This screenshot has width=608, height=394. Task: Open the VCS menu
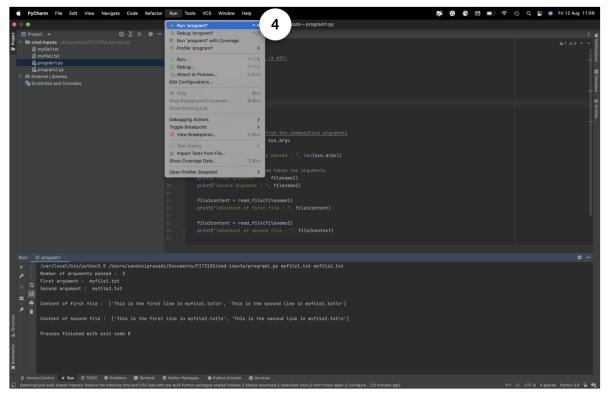tap(207, 13)
